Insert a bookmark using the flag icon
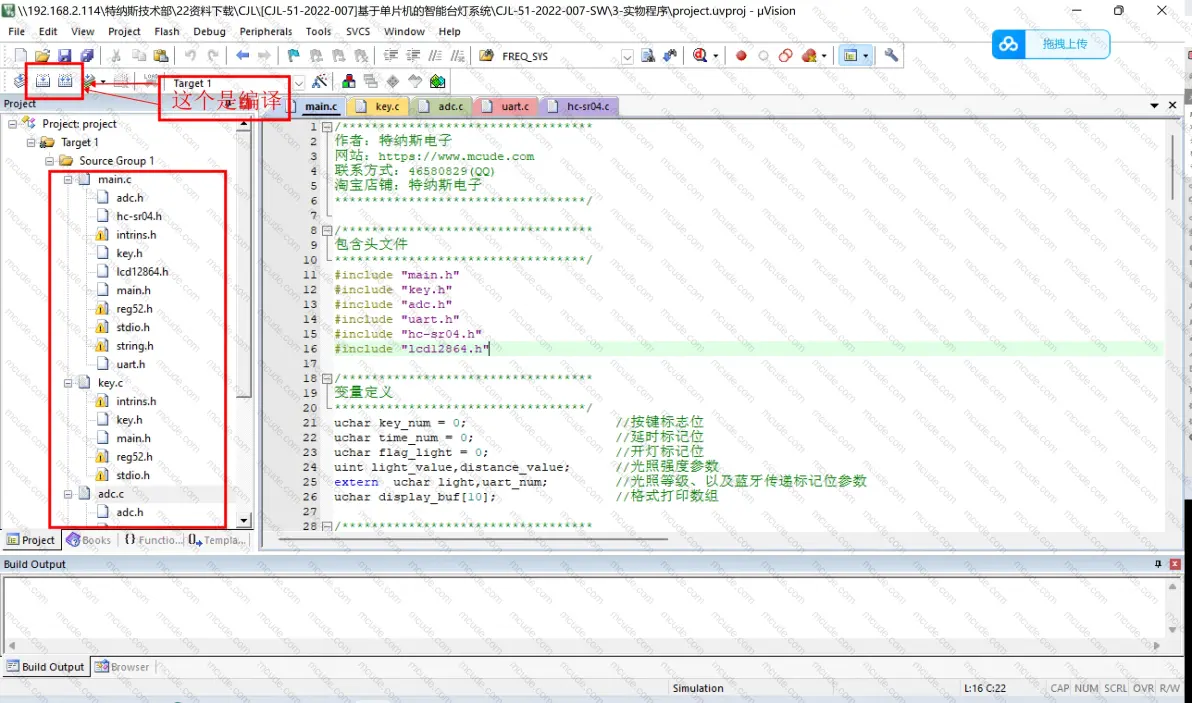 point(293,55)
